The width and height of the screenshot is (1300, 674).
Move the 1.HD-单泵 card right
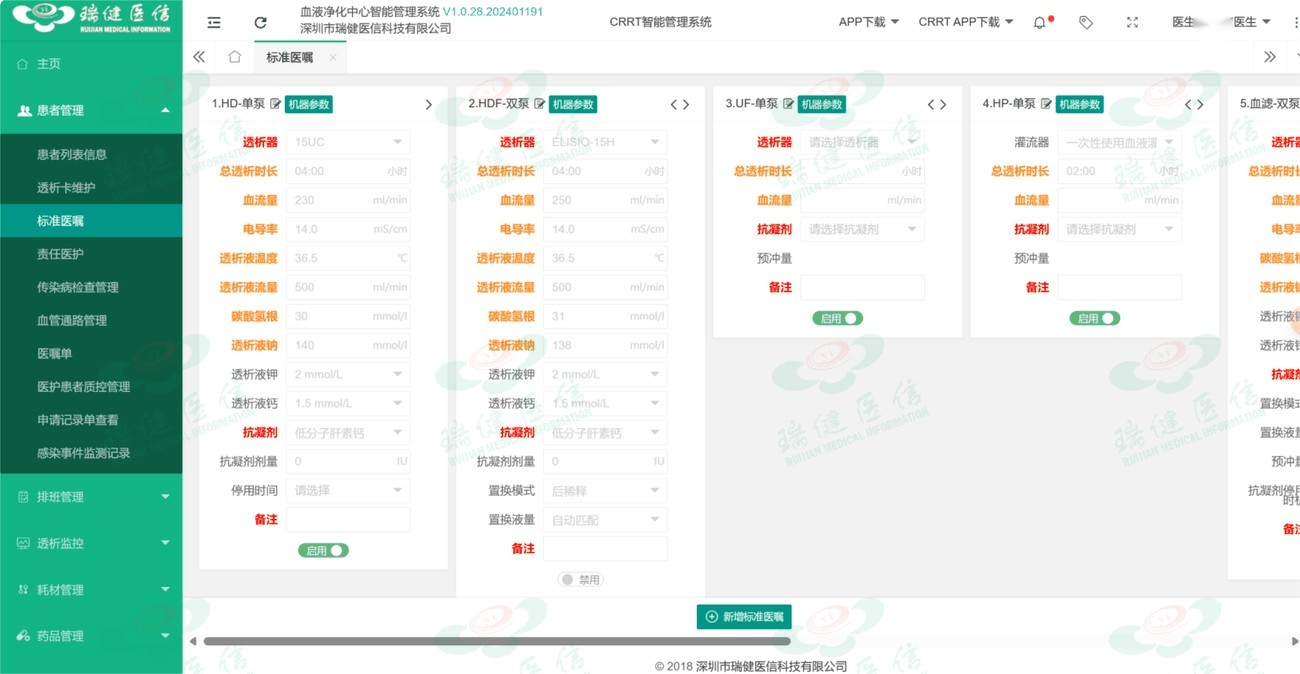[429, 104]
